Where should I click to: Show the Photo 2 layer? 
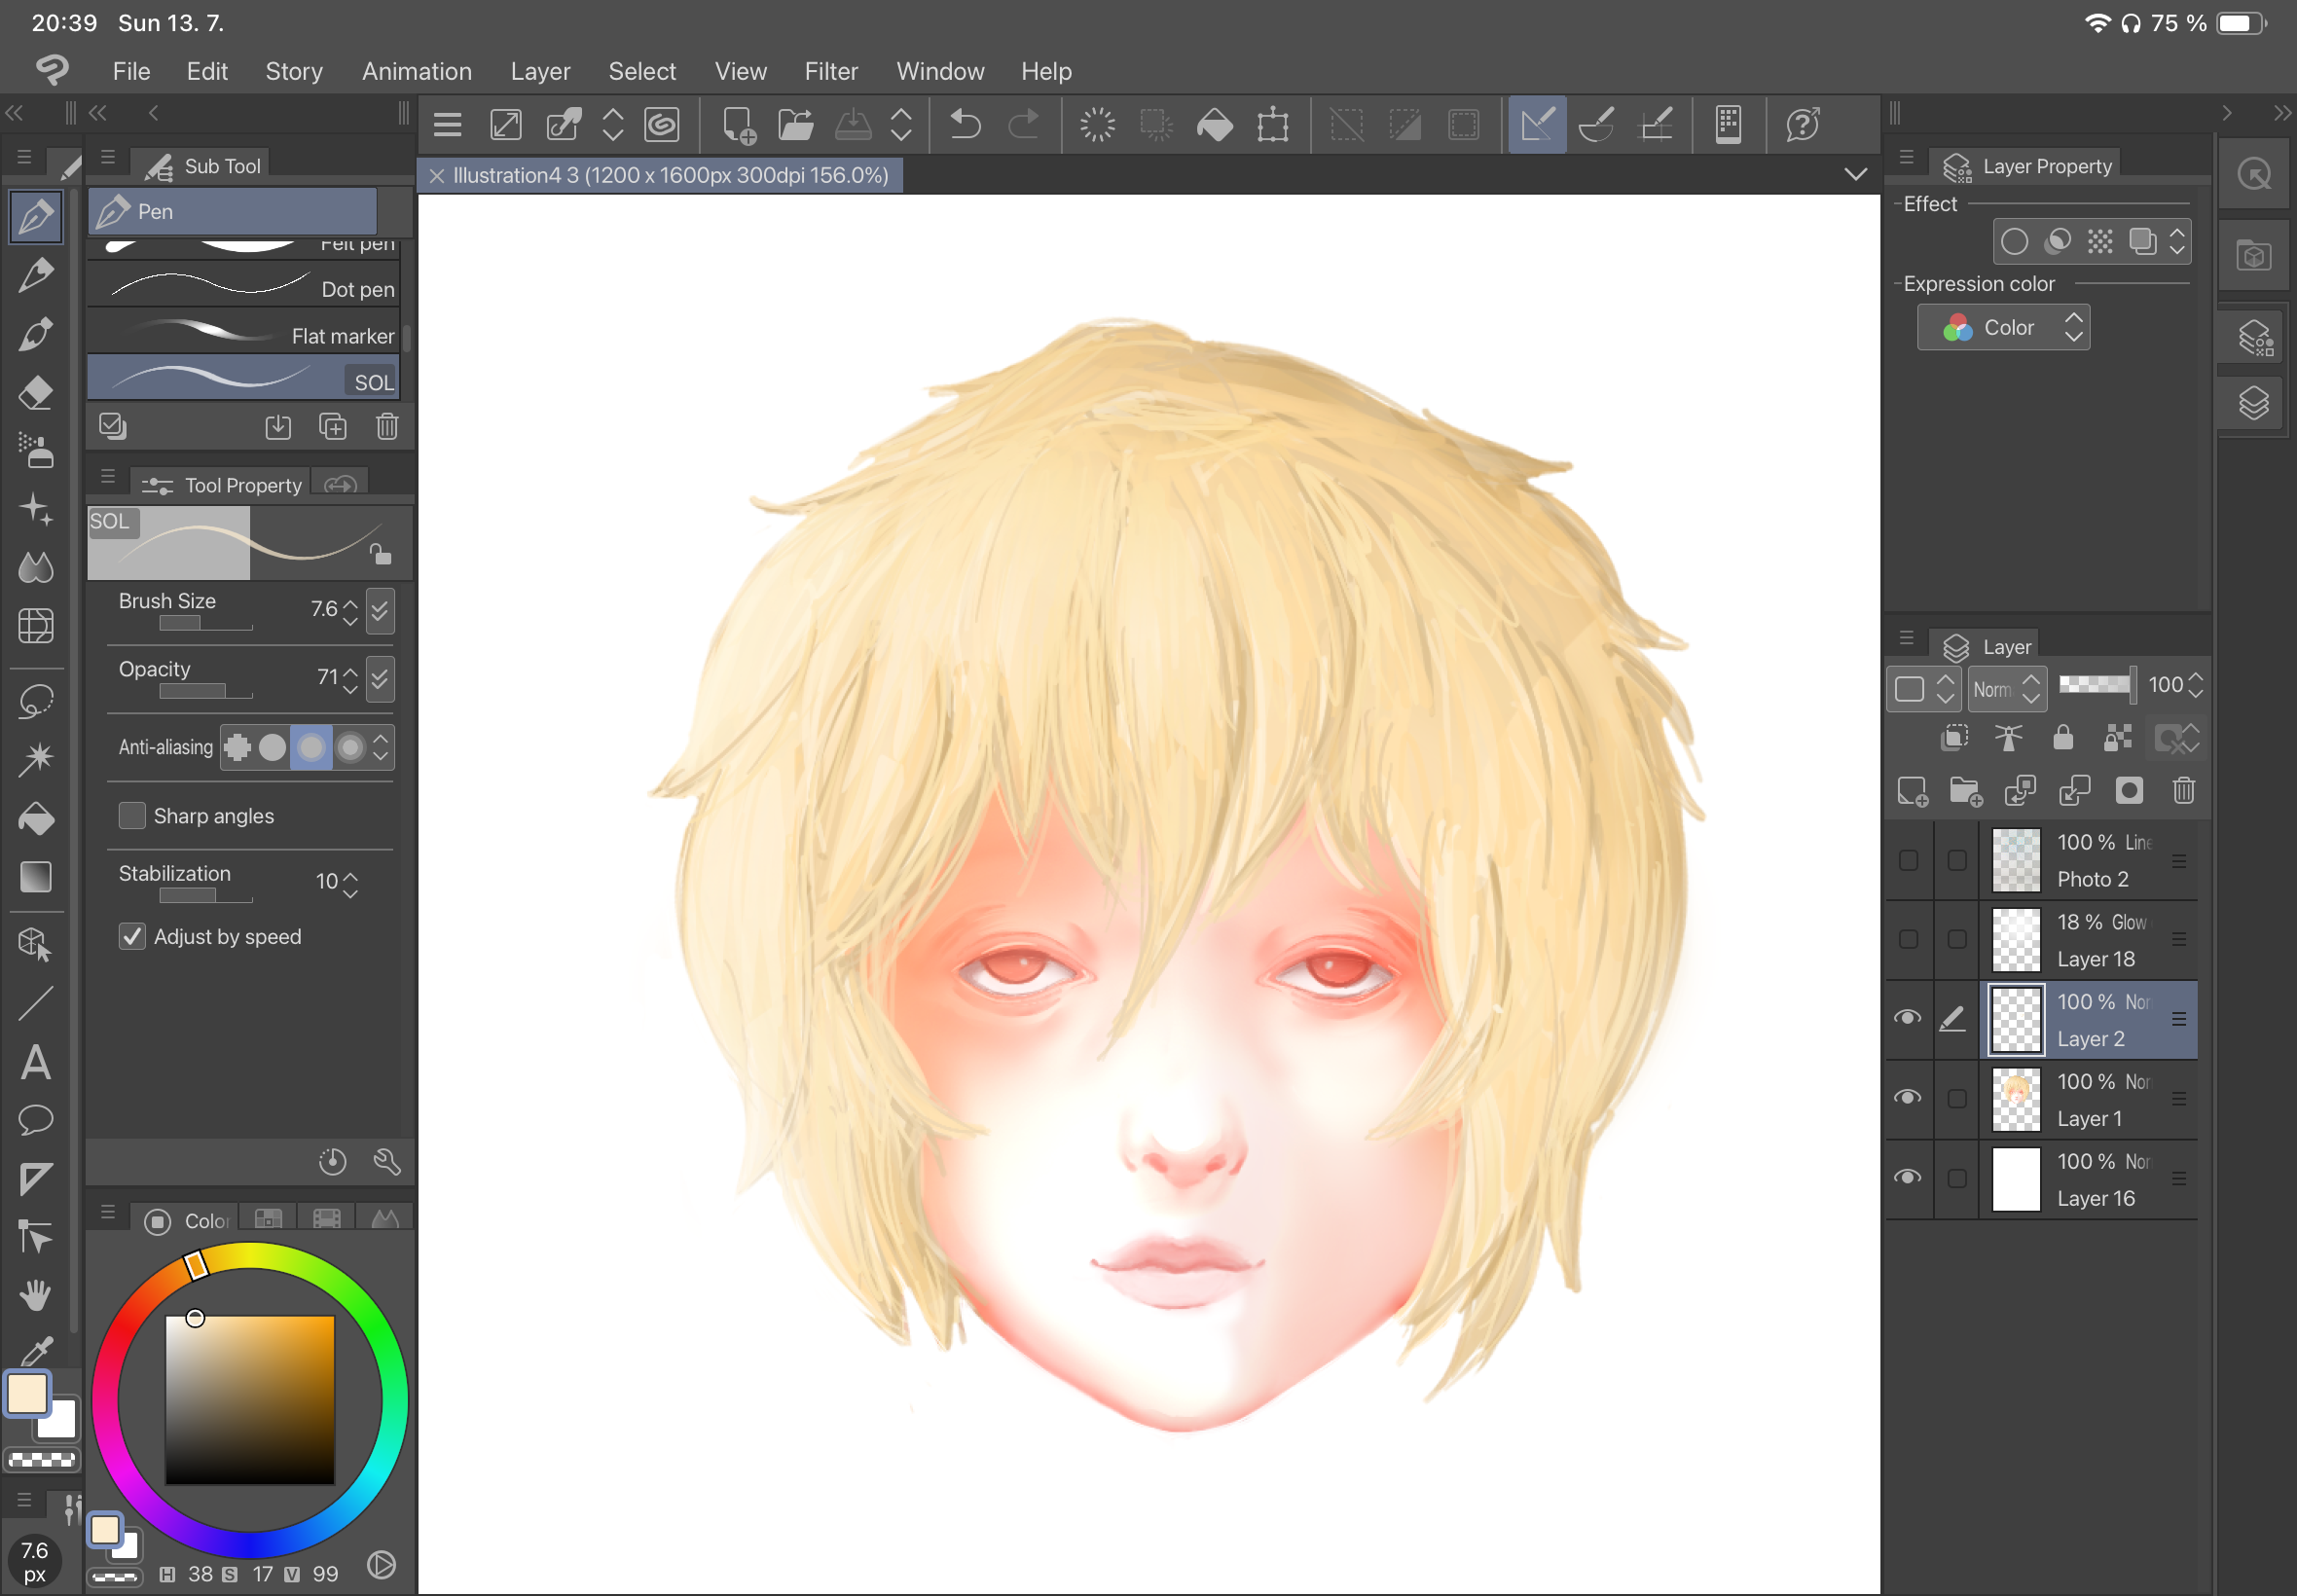1908,860
